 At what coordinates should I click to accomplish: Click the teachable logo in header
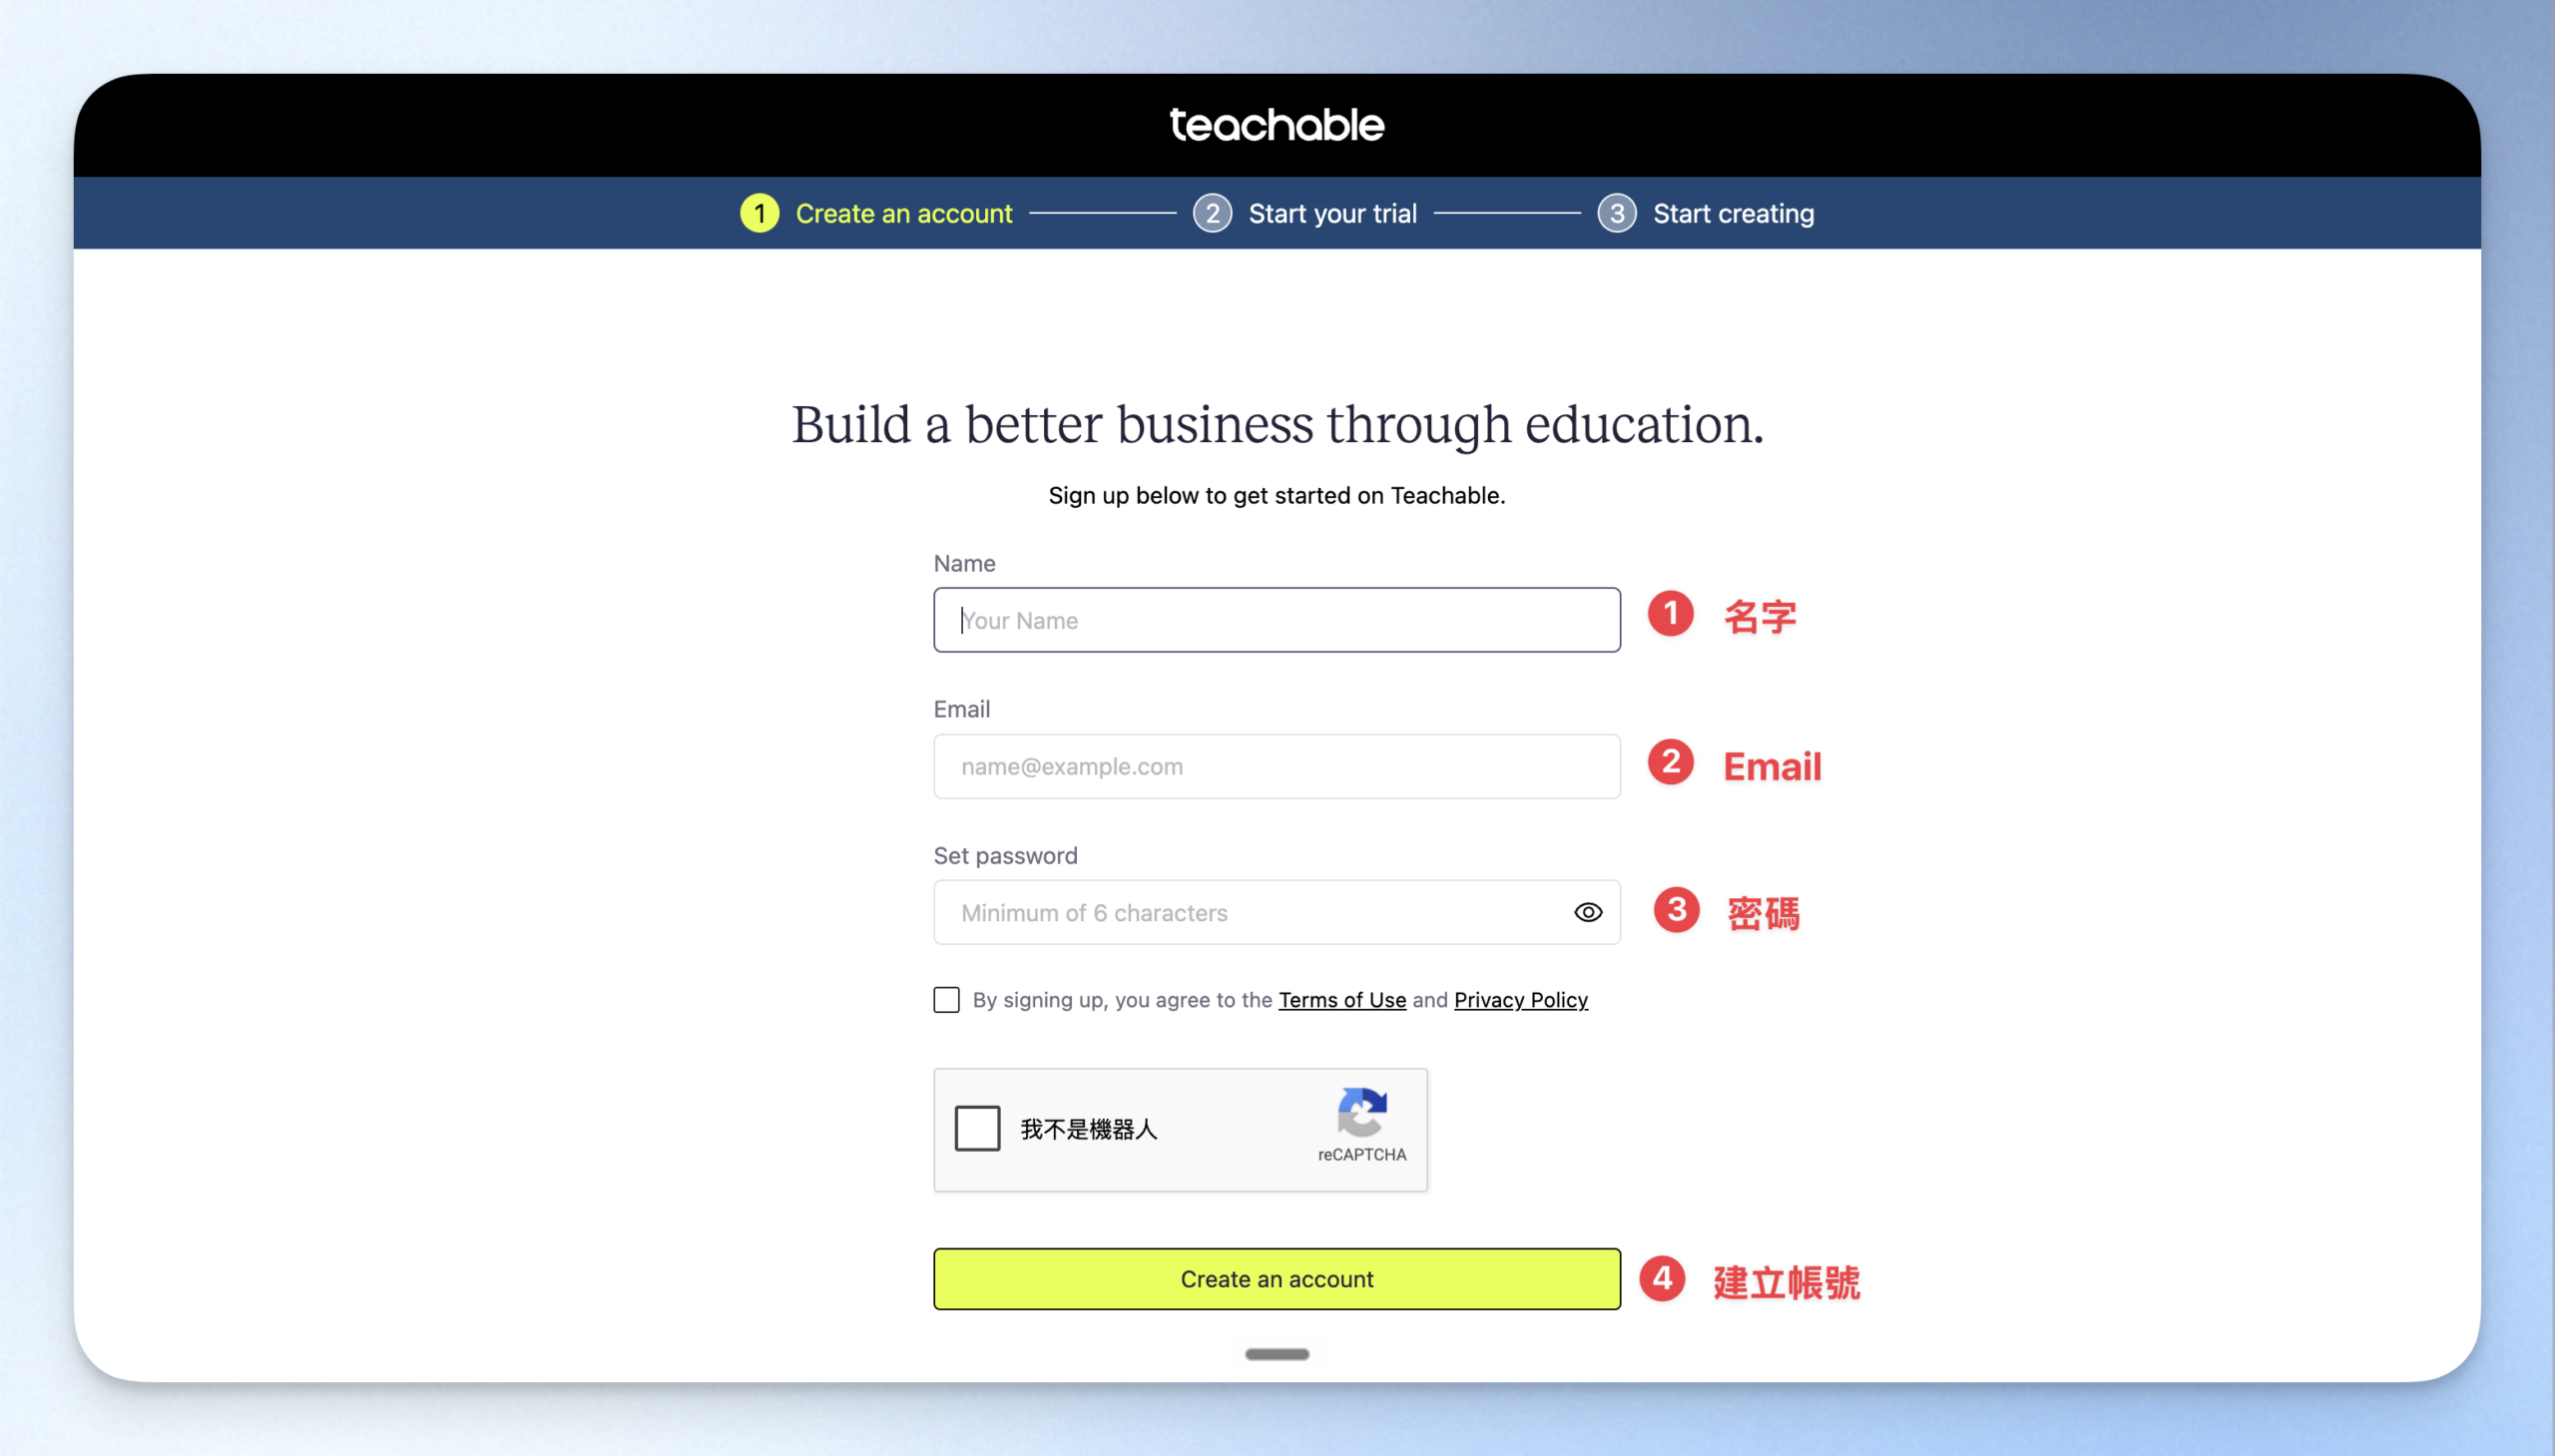click(1277, 125)
